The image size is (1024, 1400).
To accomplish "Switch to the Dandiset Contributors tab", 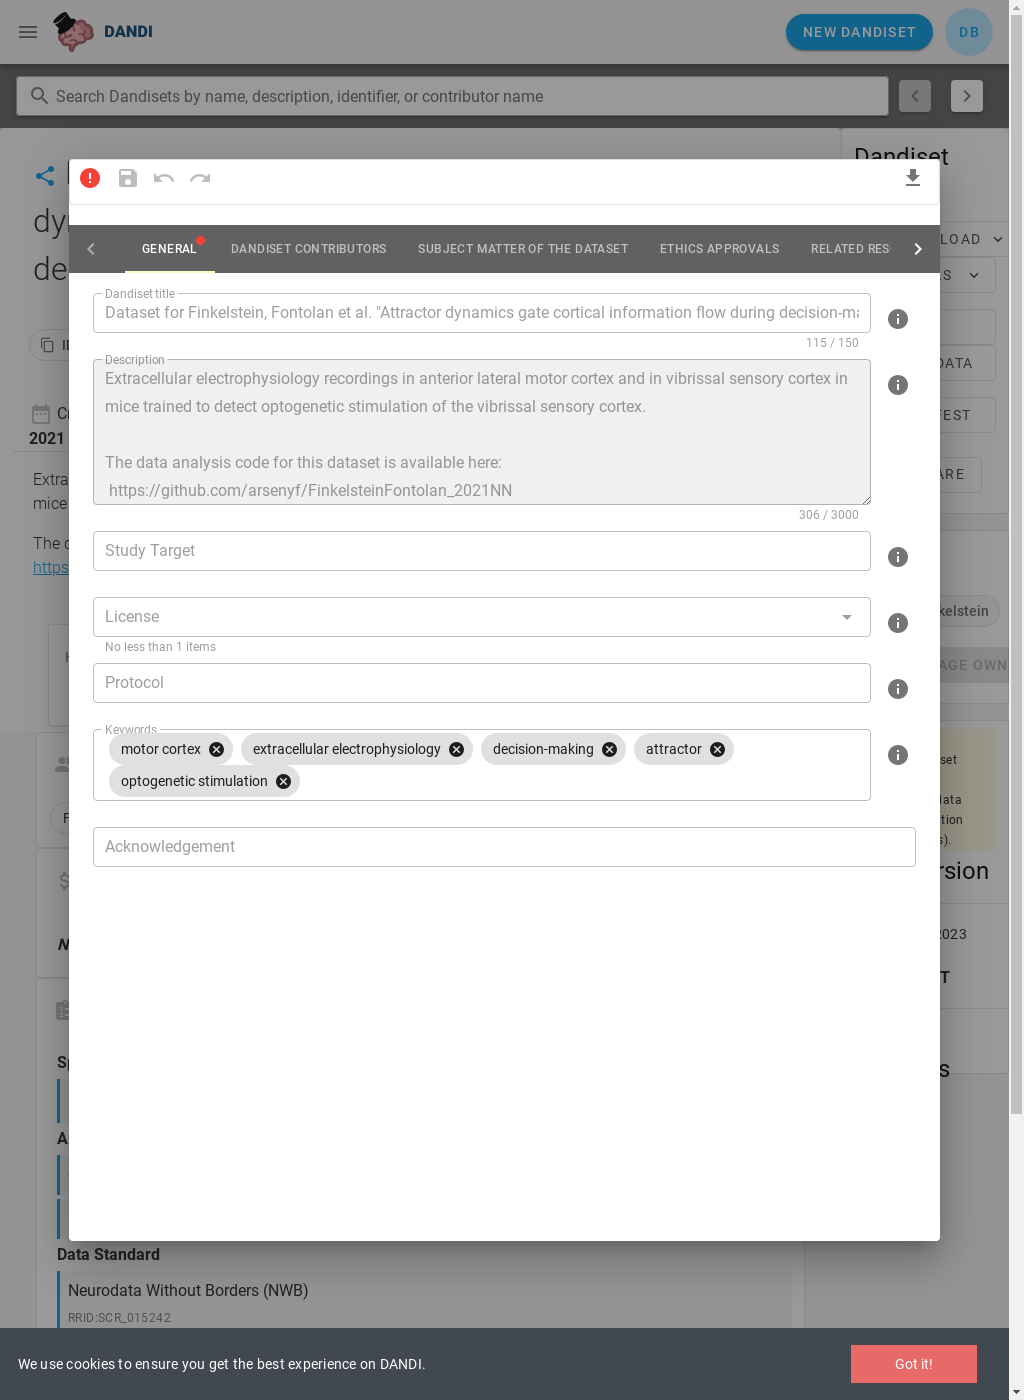I will (x=308, y=249).
